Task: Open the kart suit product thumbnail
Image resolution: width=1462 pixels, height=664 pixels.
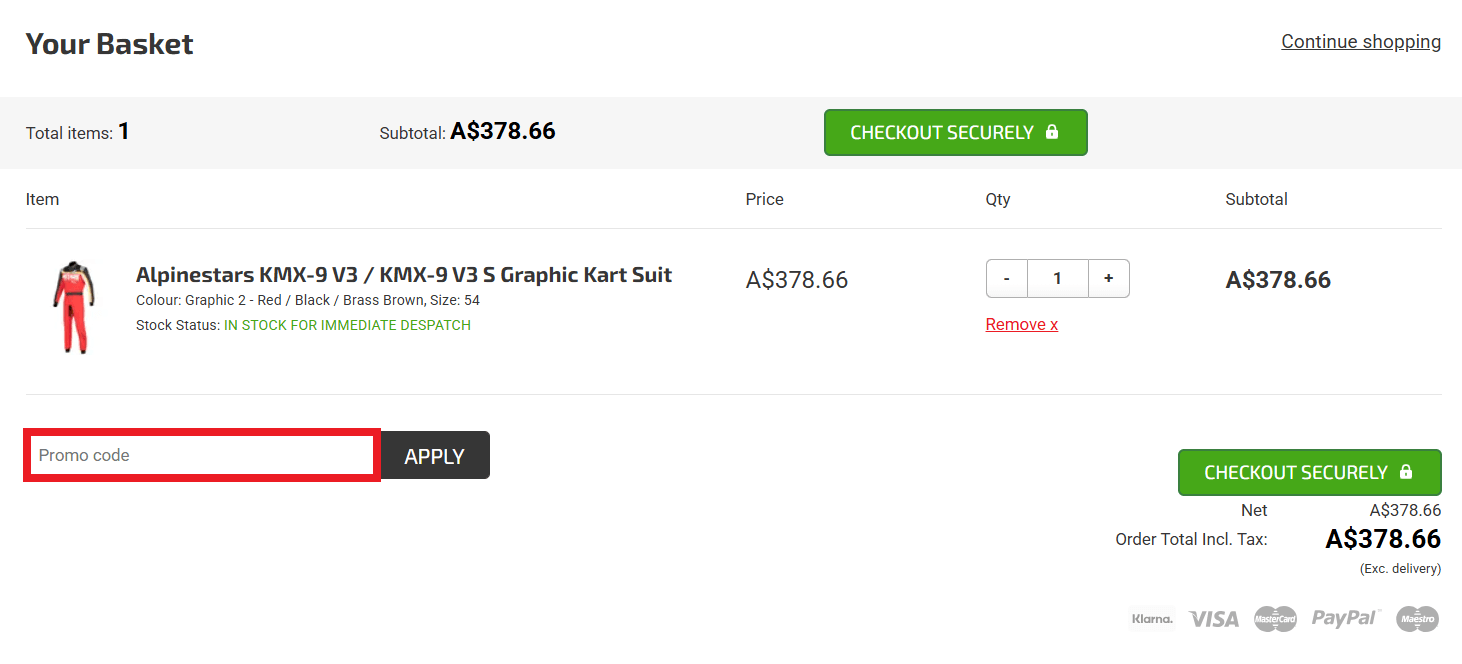Action: point(76,307)
